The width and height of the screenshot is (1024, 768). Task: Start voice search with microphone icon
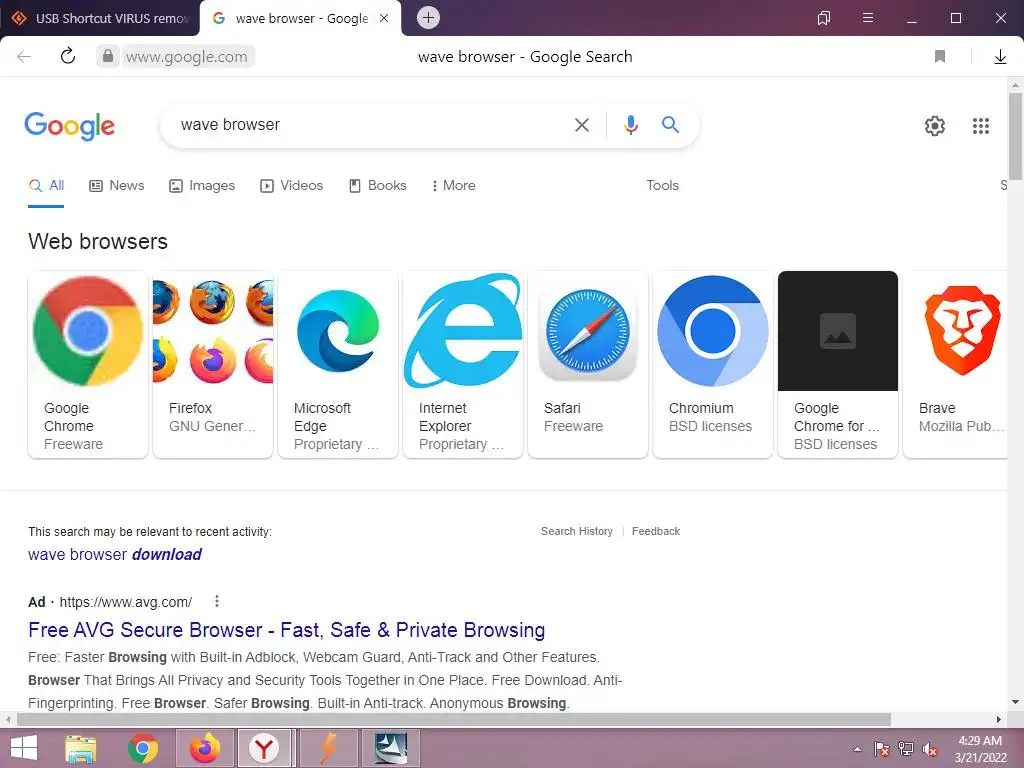pyautogui.click(x=630, y=125)
